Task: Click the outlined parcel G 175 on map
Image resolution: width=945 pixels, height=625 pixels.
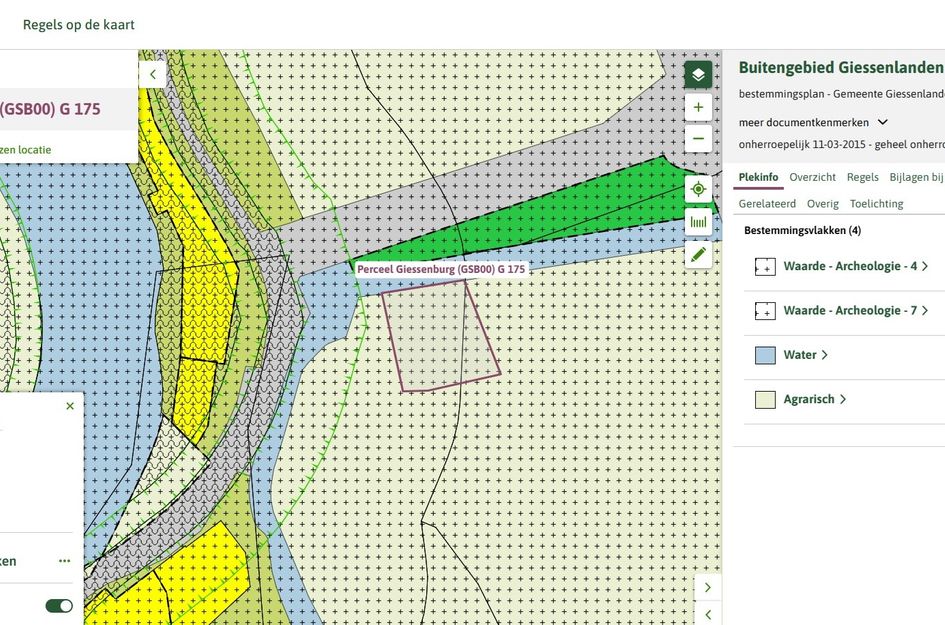Action: click(x=438, y=335)
